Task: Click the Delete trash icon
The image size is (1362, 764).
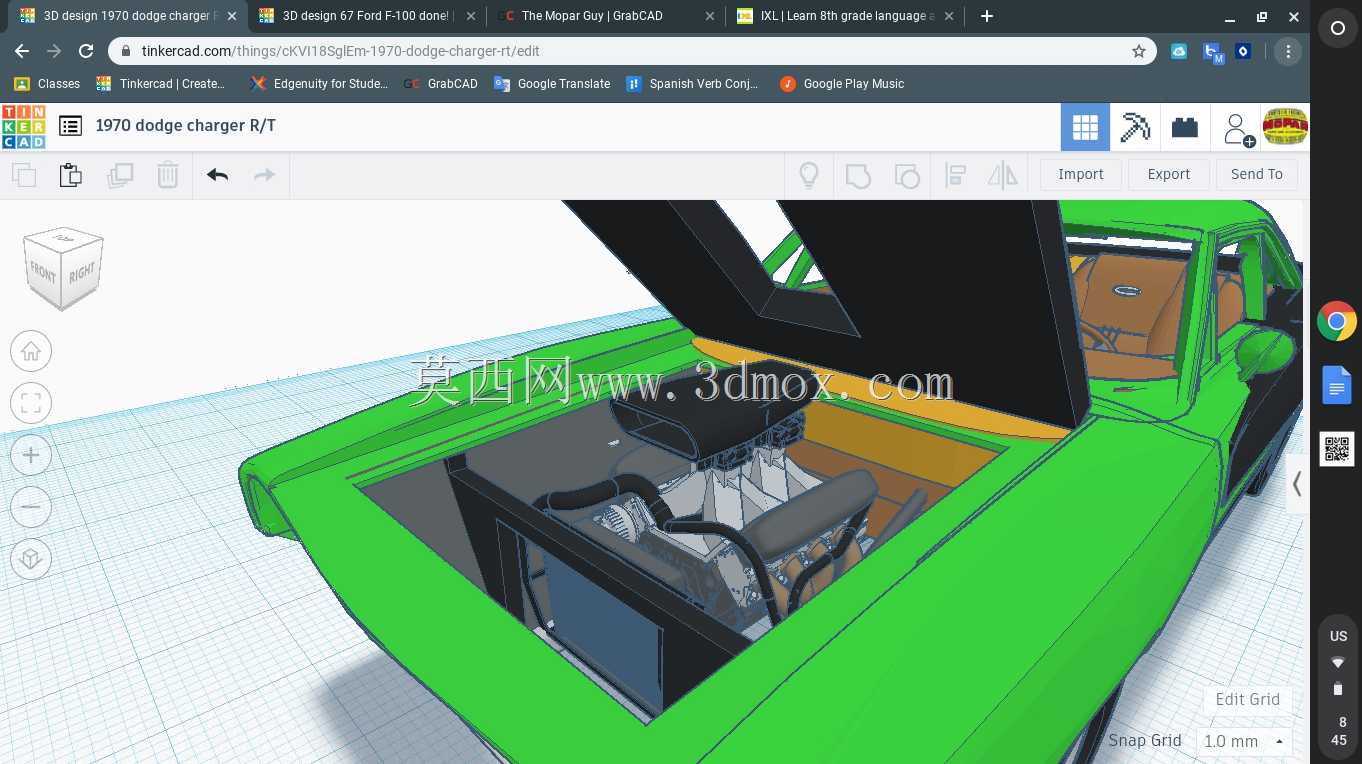Action: coord(167,175)
